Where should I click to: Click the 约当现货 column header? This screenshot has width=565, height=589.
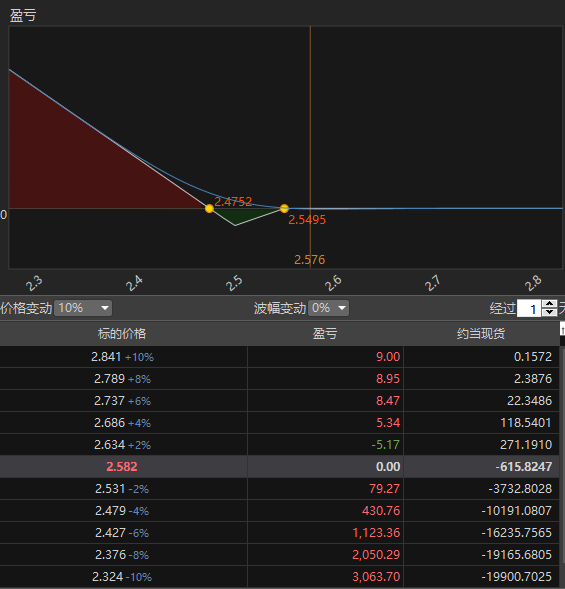coord(481,334)
